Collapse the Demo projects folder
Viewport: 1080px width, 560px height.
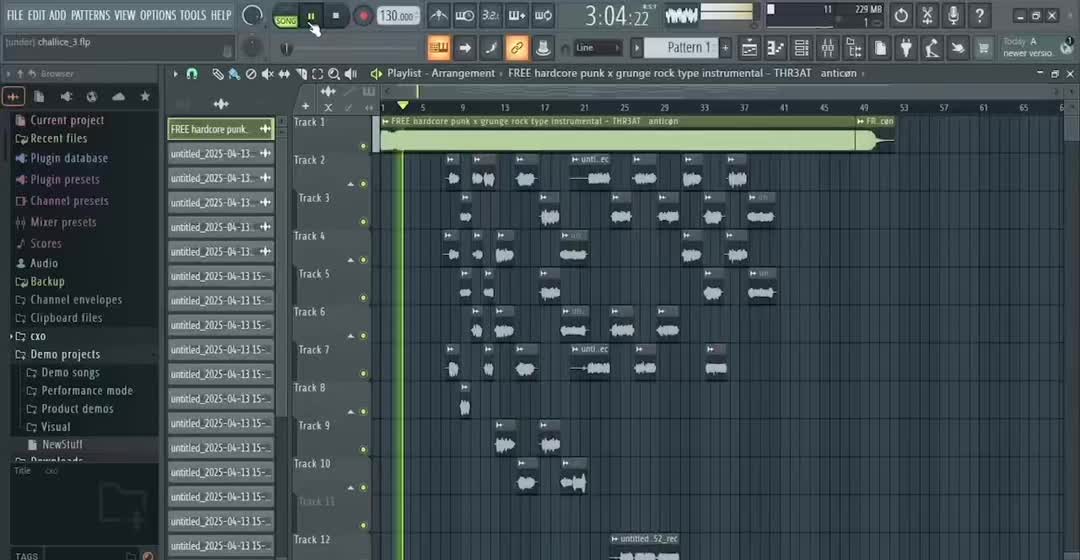(x=65, y=354)
